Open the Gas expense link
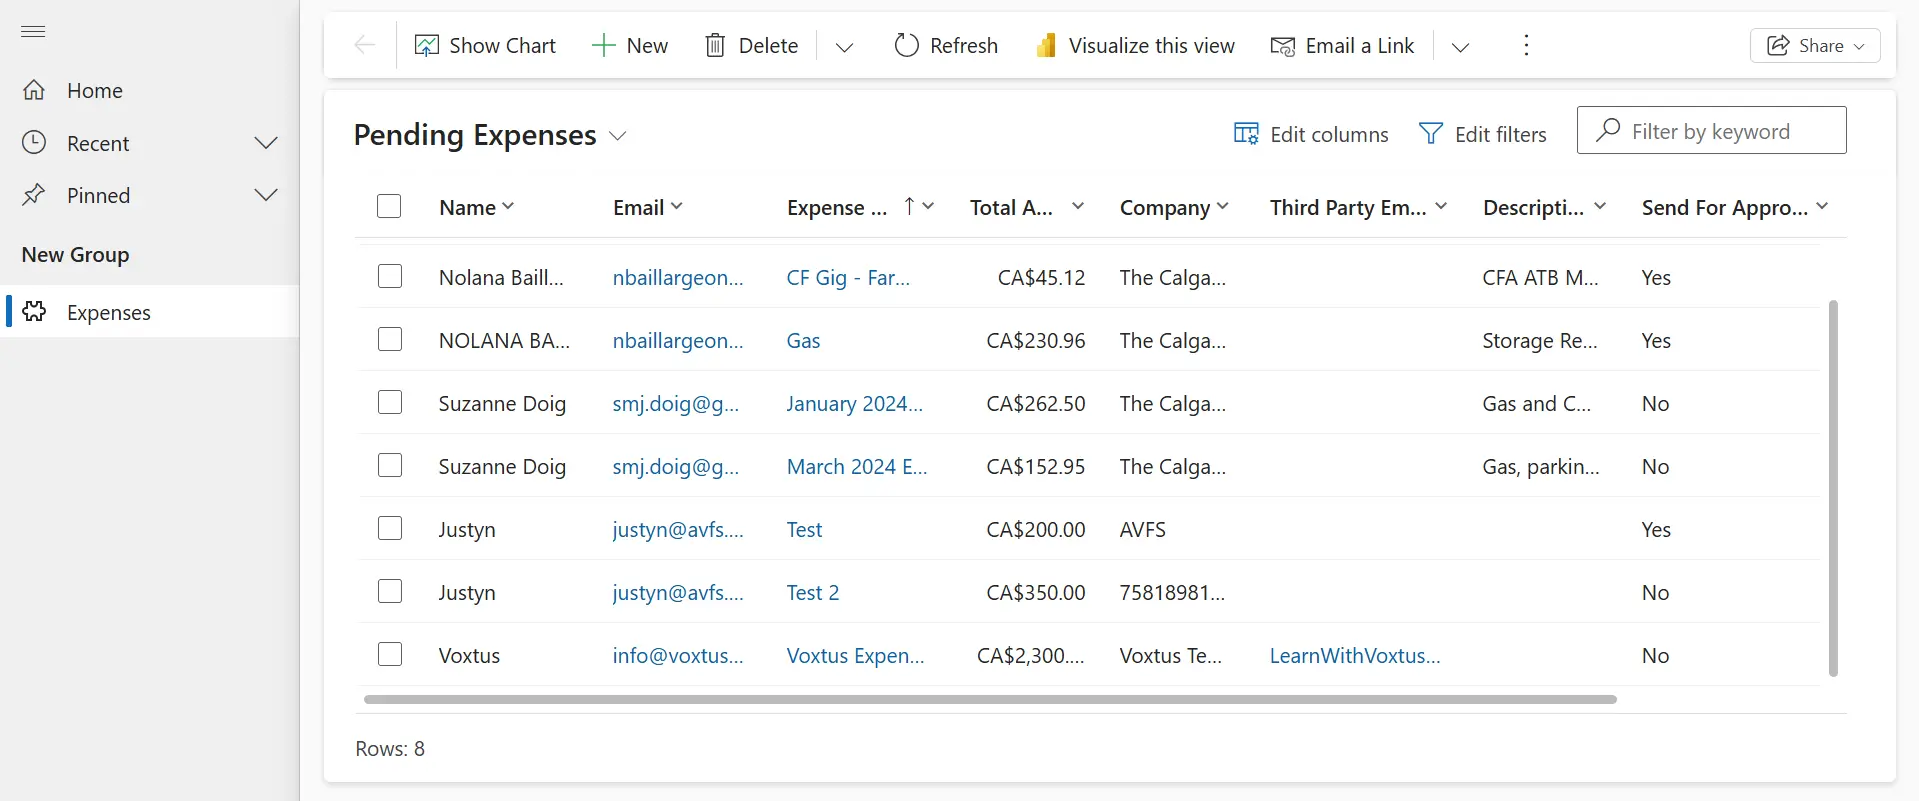 [803, 341]
